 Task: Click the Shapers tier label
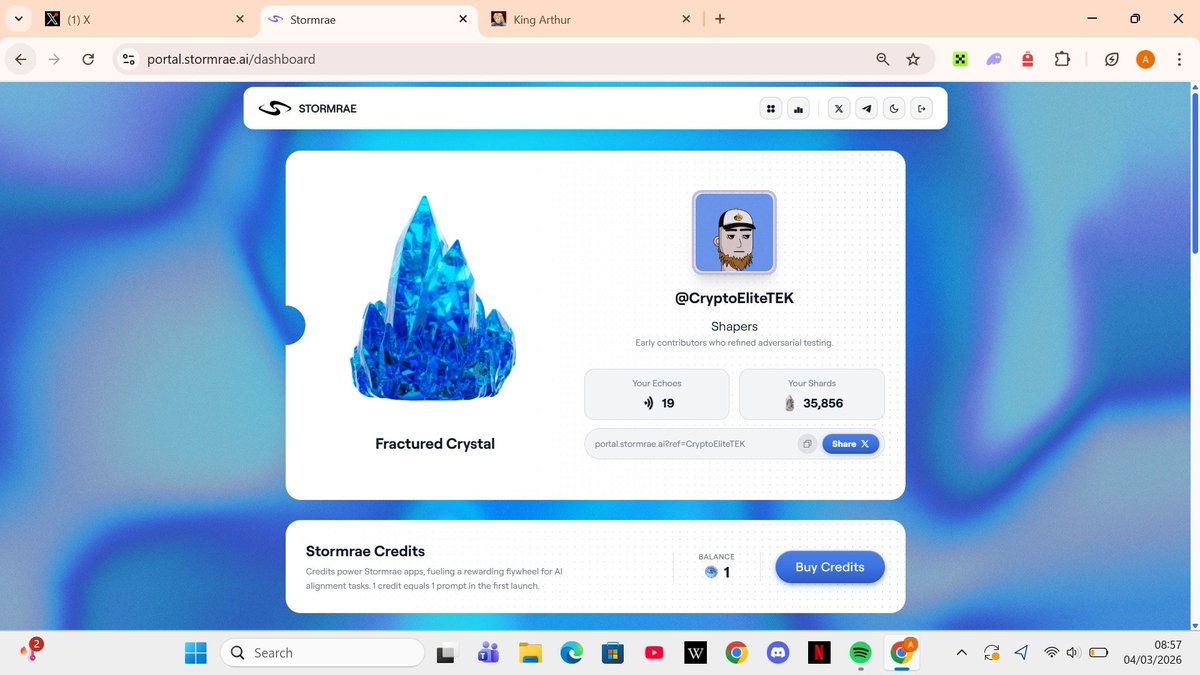(734, 326)
